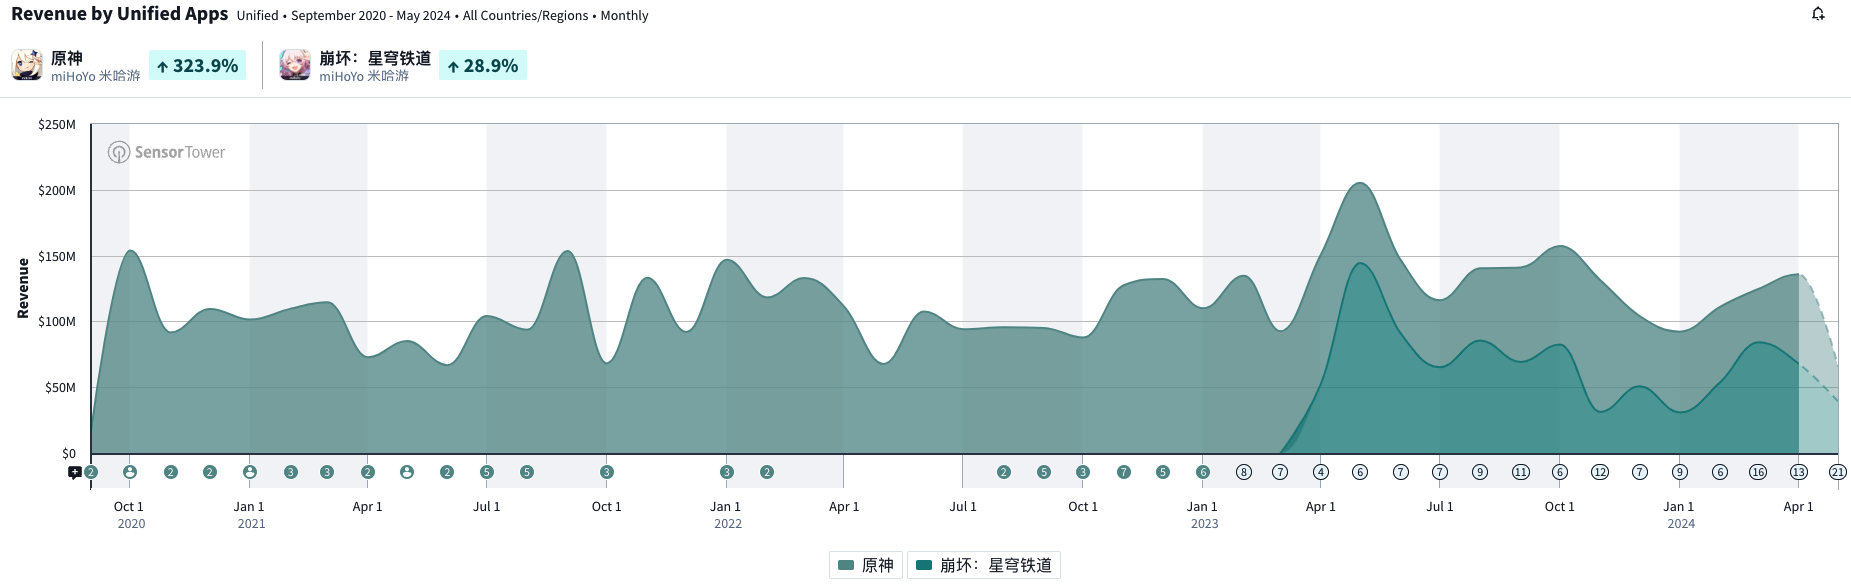
Task: Open event marker 13 at Apr 1 2024
Action: (1799, 472)
